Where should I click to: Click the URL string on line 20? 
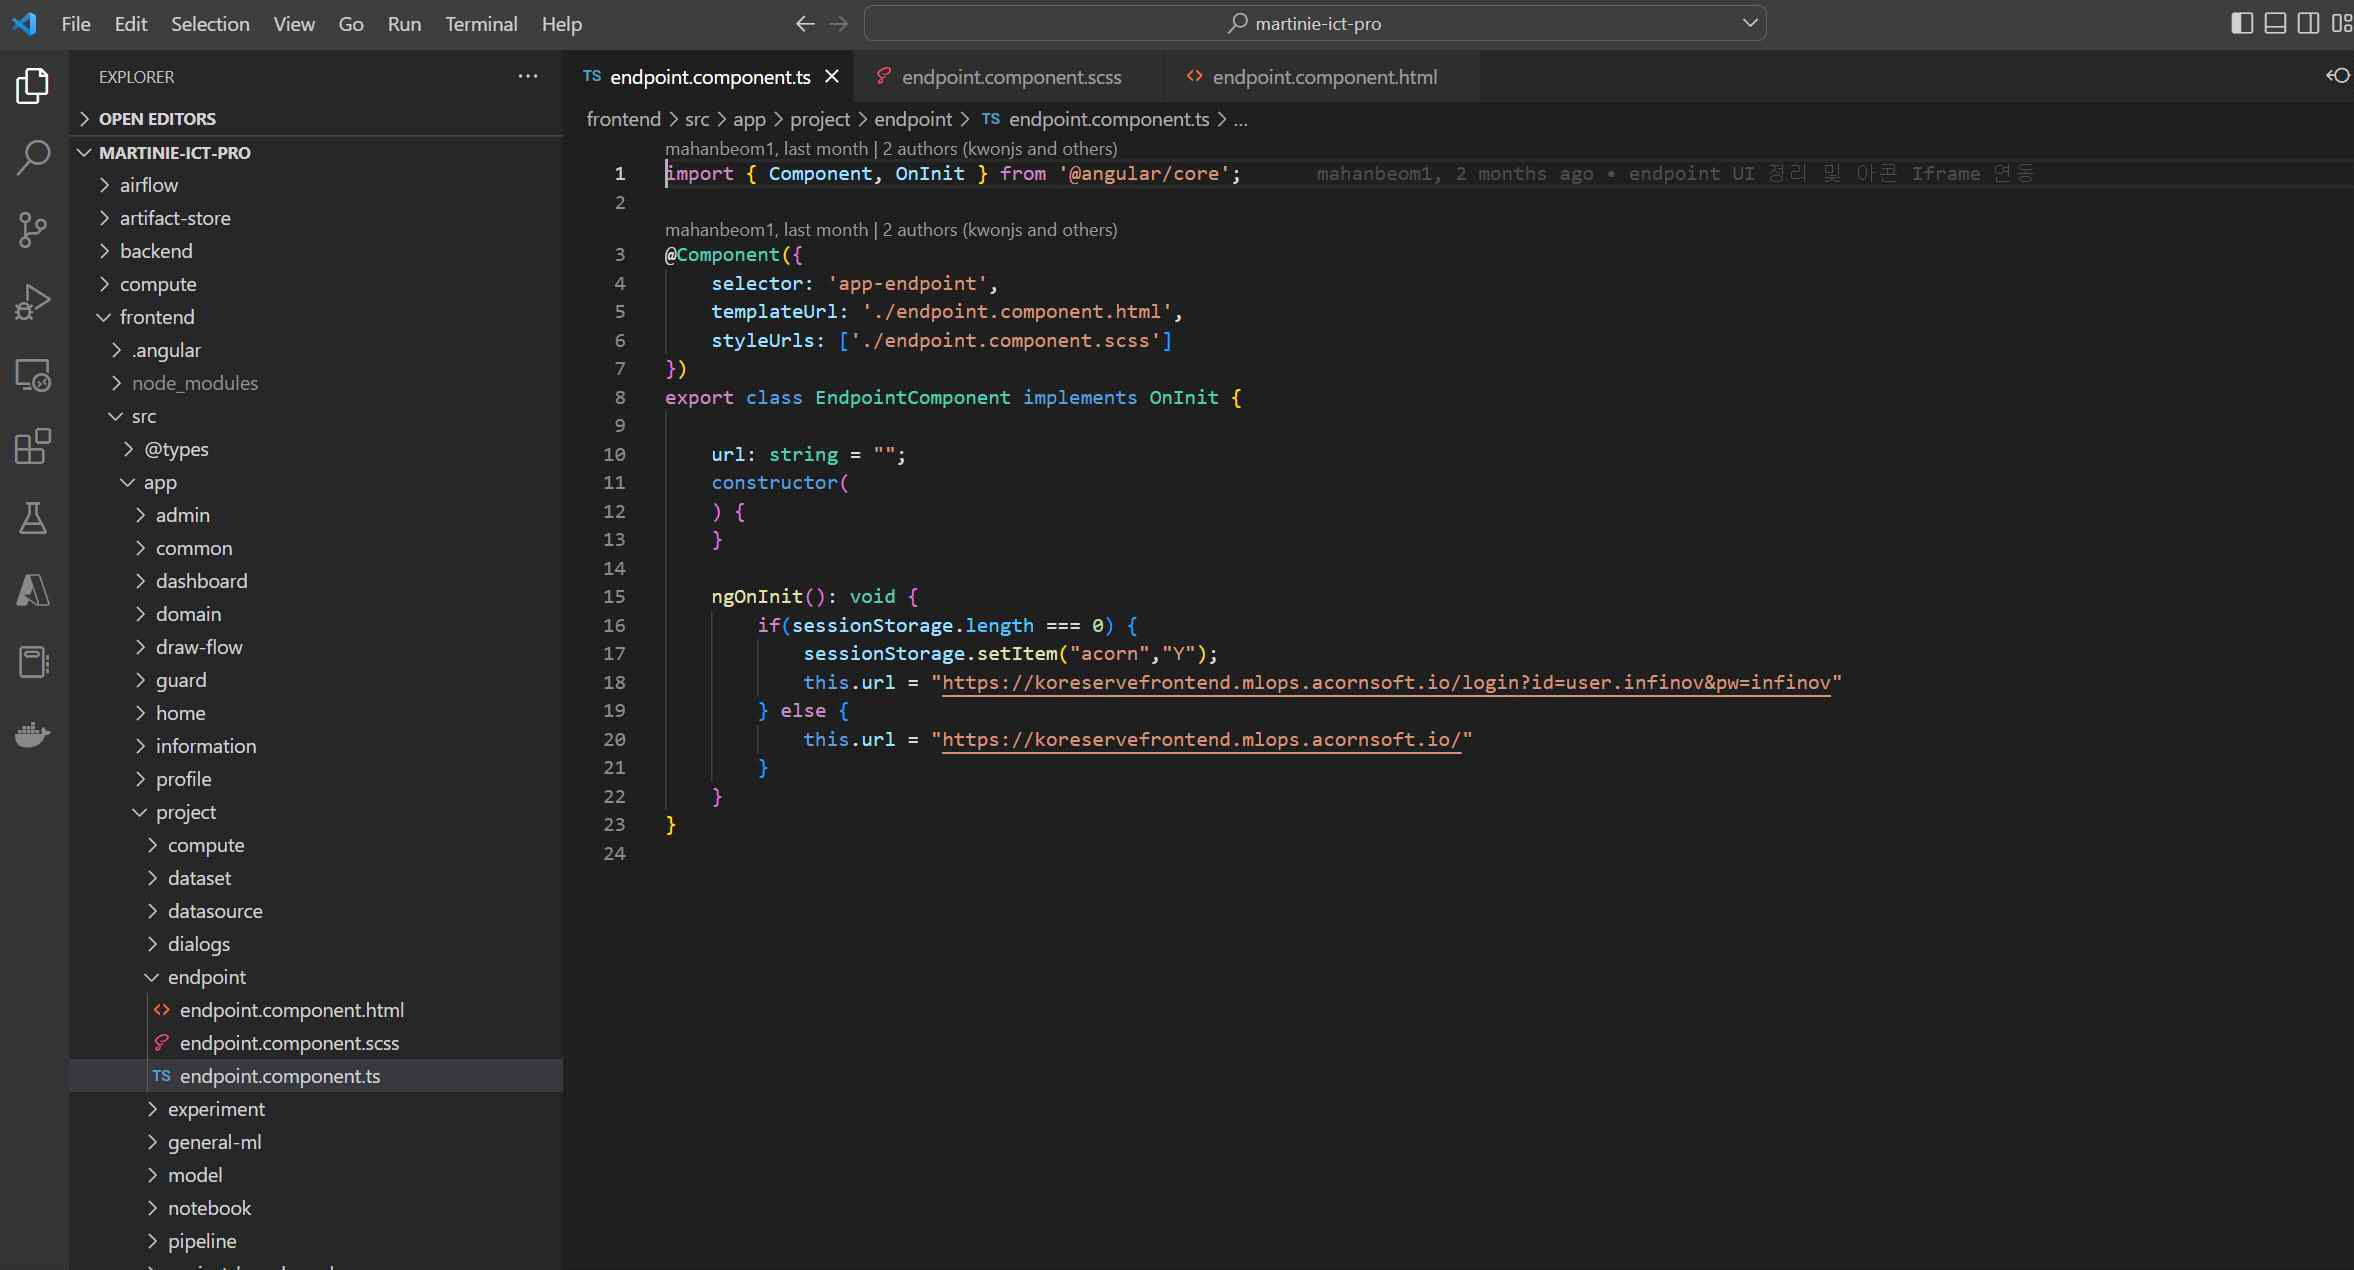[x=1202, y=740]
